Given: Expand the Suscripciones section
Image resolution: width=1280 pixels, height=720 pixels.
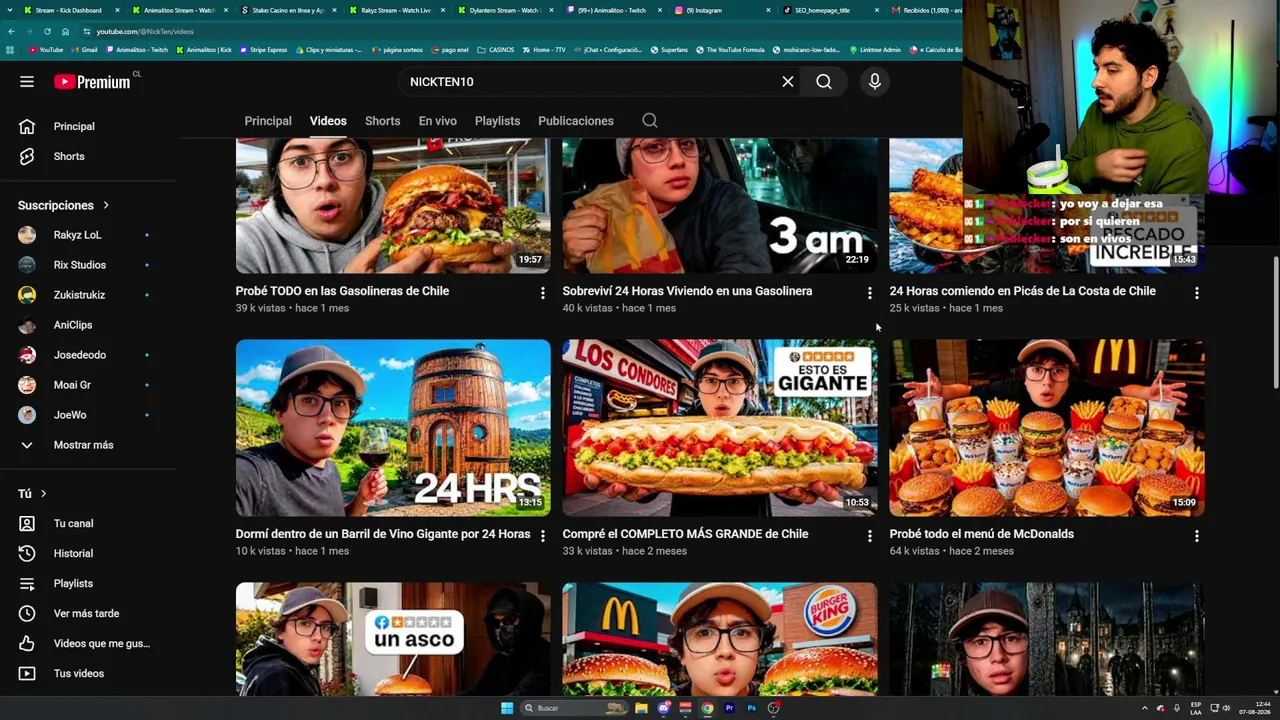Looking at the screenshot, I should (x=64, y=205).
